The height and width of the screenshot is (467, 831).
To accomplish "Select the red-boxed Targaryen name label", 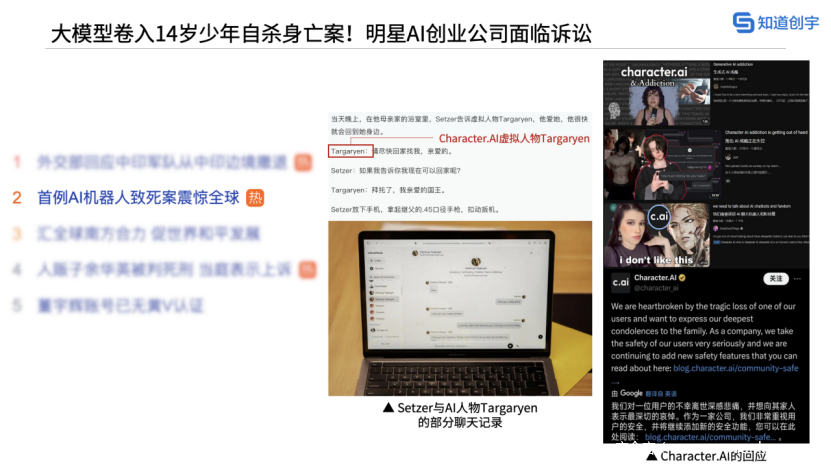I will (x=350, y=151).
